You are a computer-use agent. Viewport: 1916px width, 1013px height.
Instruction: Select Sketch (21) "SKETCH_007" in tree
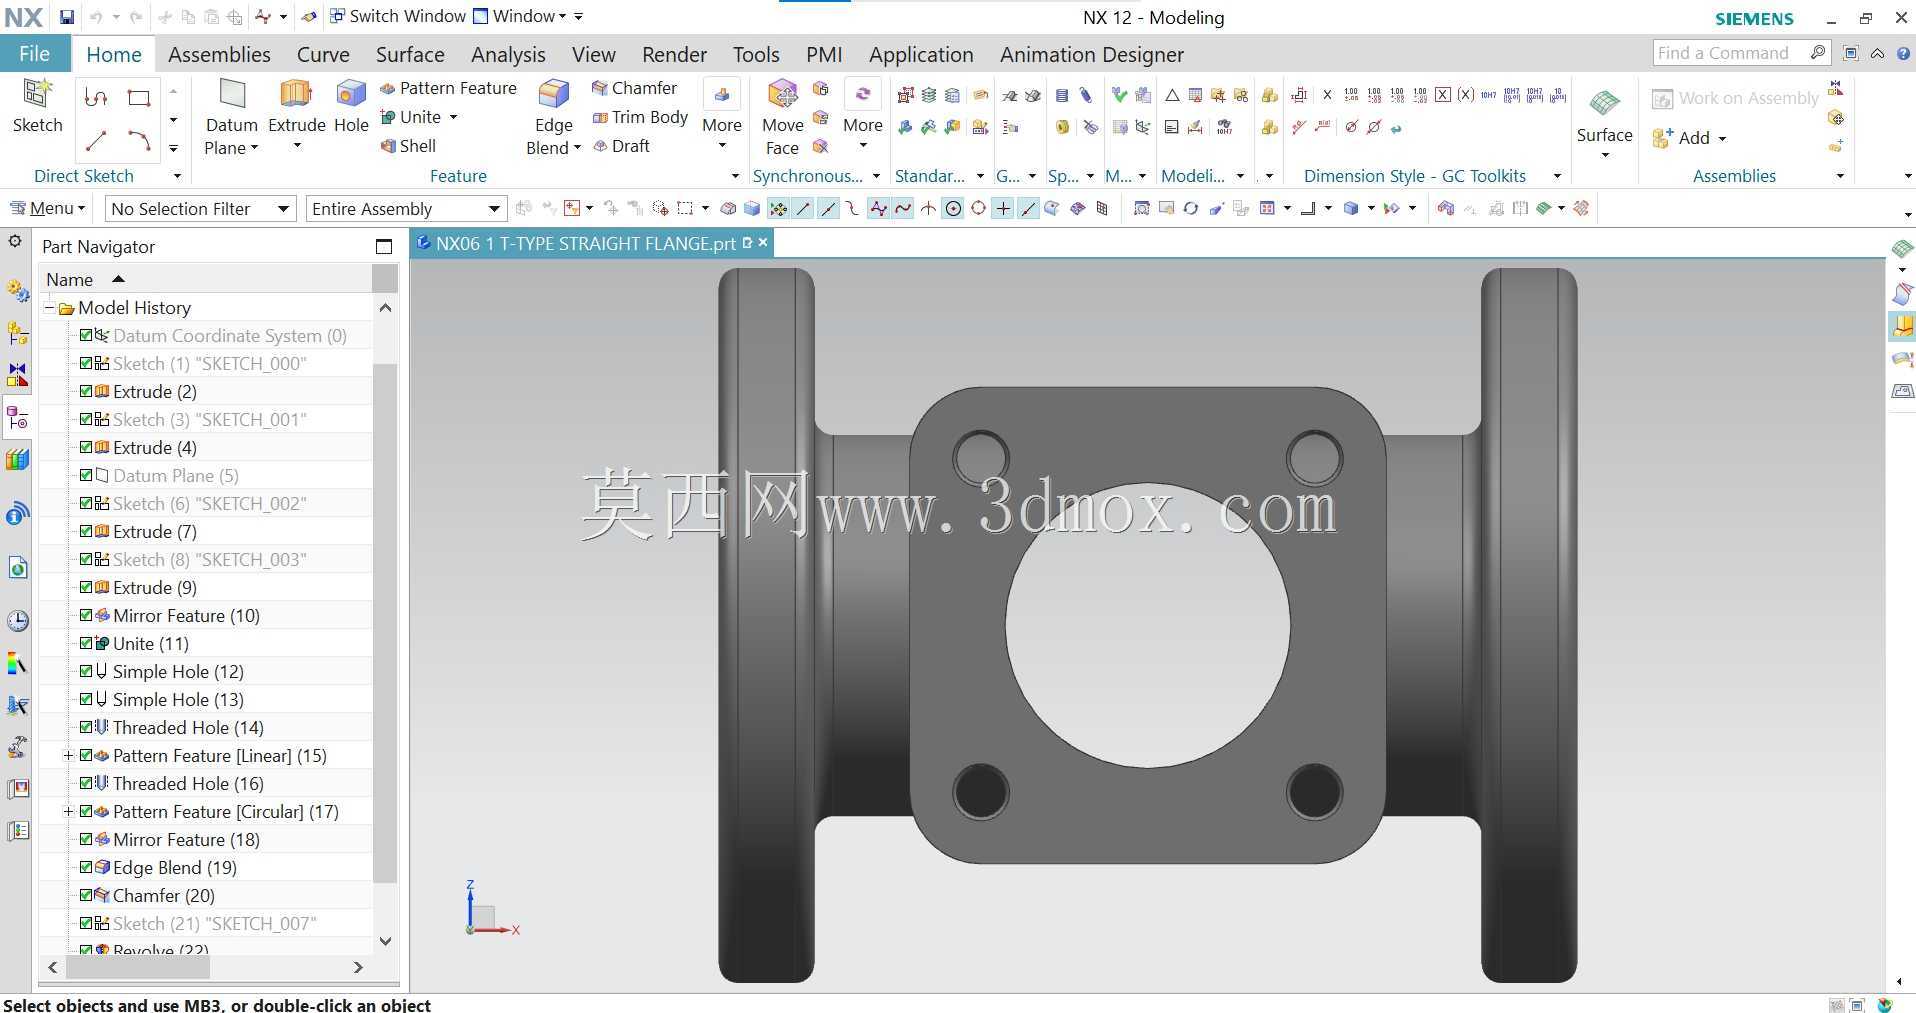(x=214, y=923)
